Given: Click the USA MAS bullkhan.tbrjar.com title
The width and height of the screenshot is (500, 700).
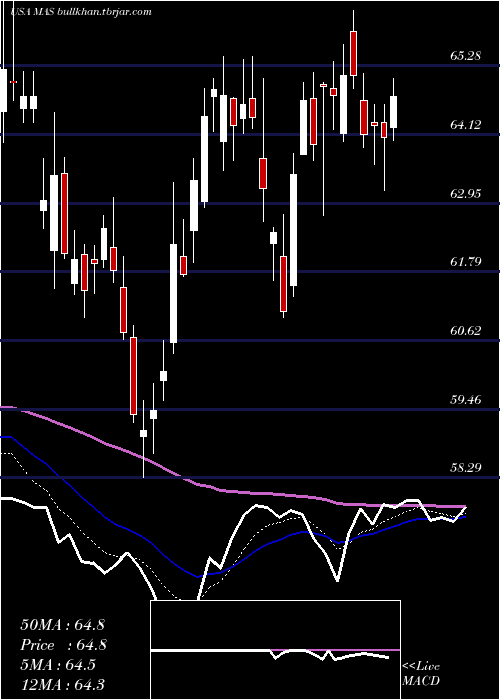Looking at the screenshot, I should tap(80, 12).
